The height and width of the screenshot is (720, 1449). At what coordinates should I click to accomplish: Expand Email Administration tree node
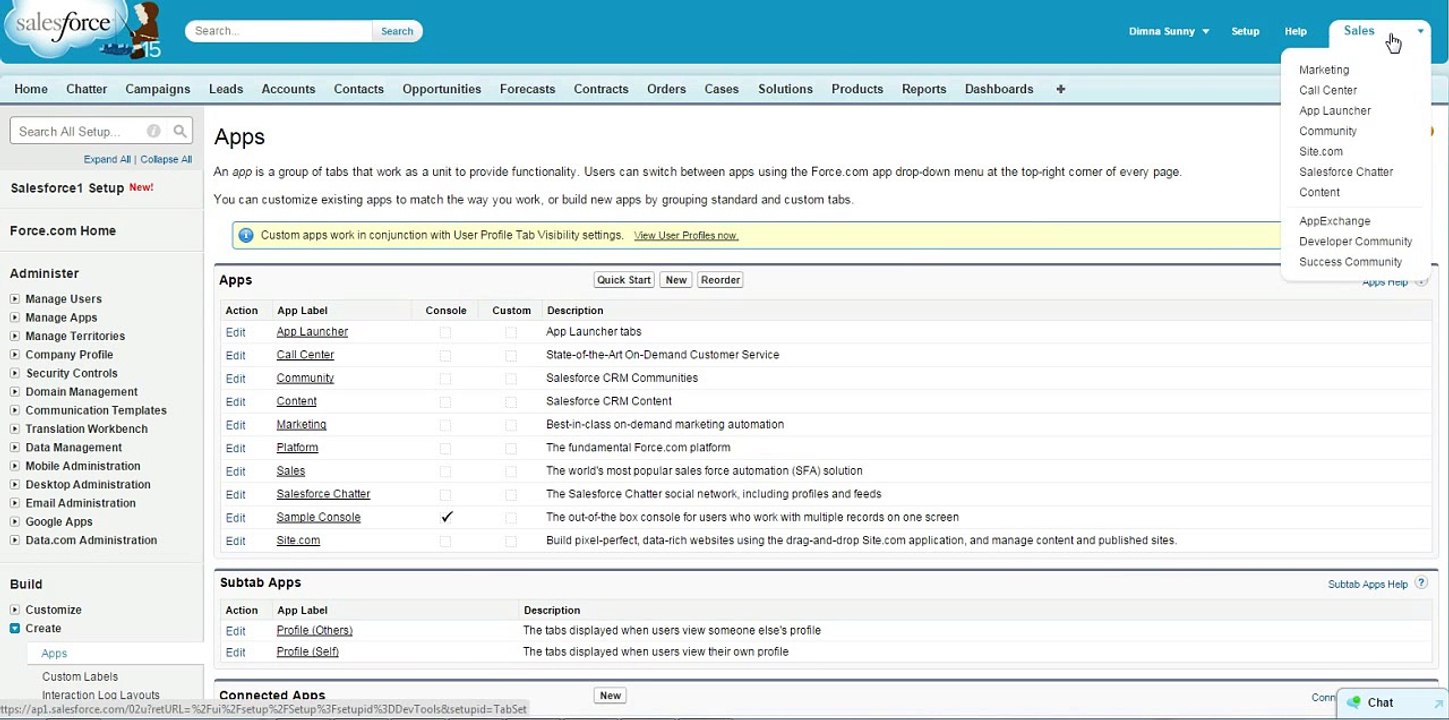tap(15, 504)
